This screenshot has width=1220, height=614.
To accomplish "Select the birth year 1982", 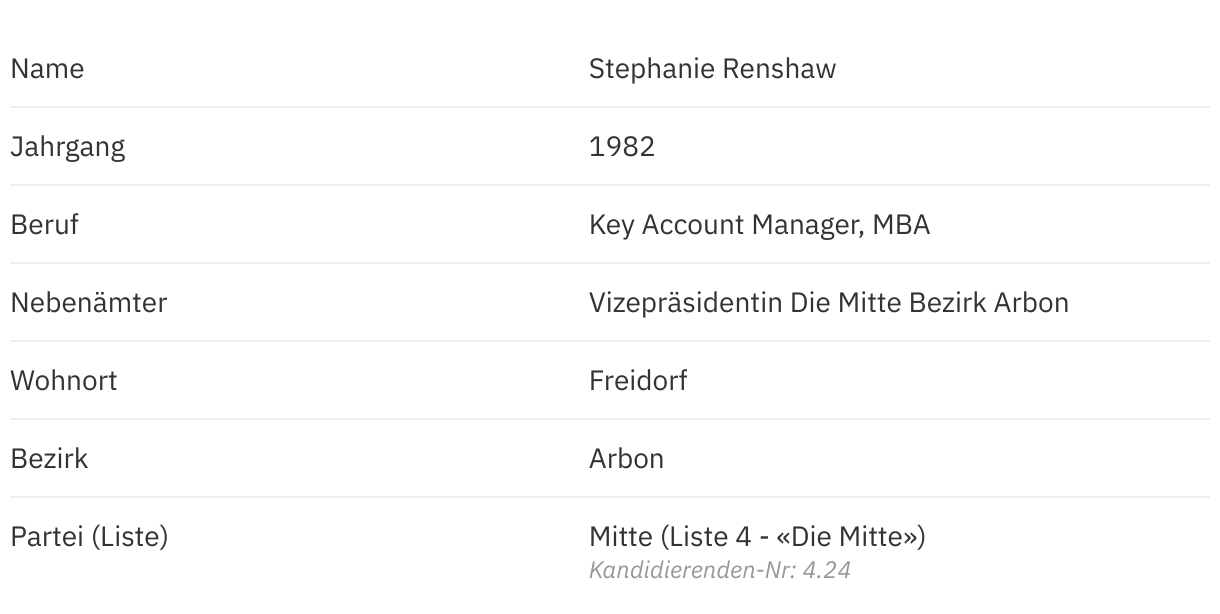I will pos(622,147).
